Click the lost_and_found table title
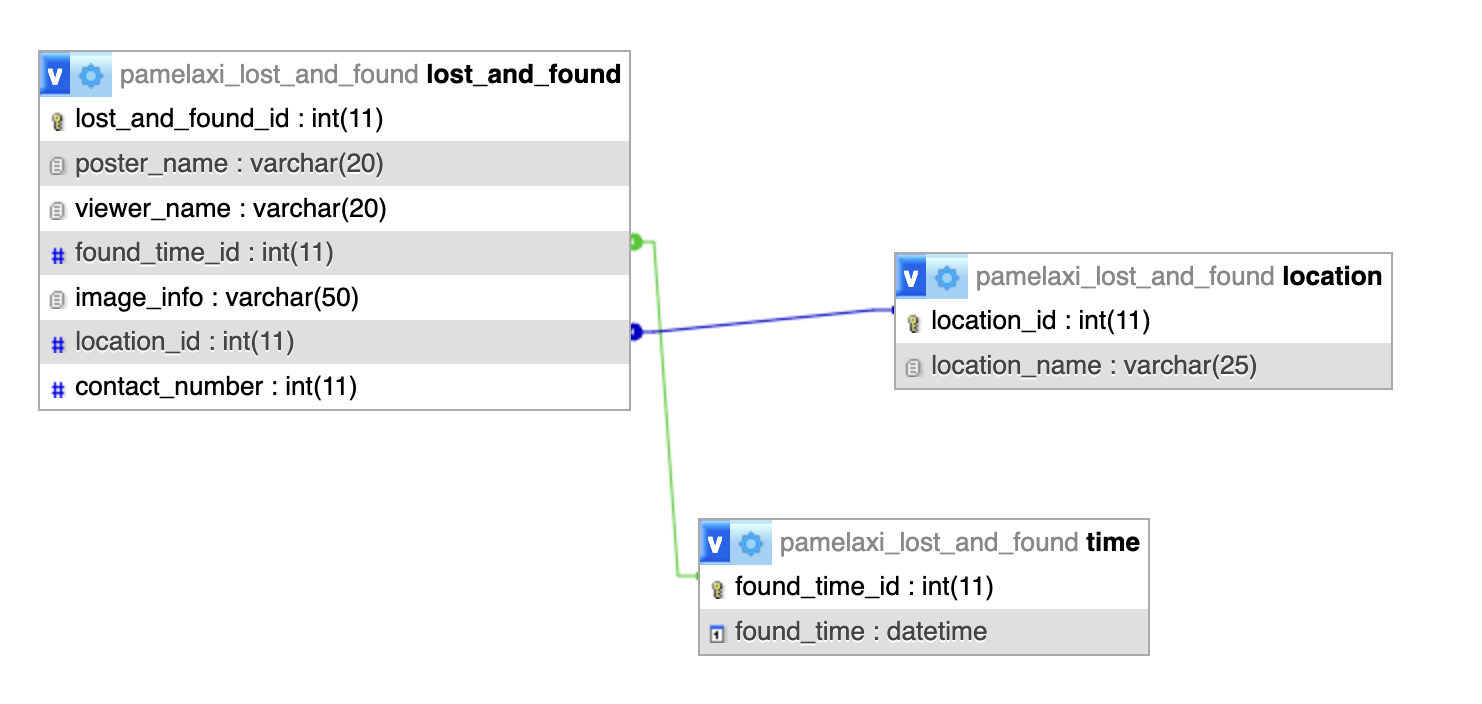 pyautogui.click(x=524, y=74)
